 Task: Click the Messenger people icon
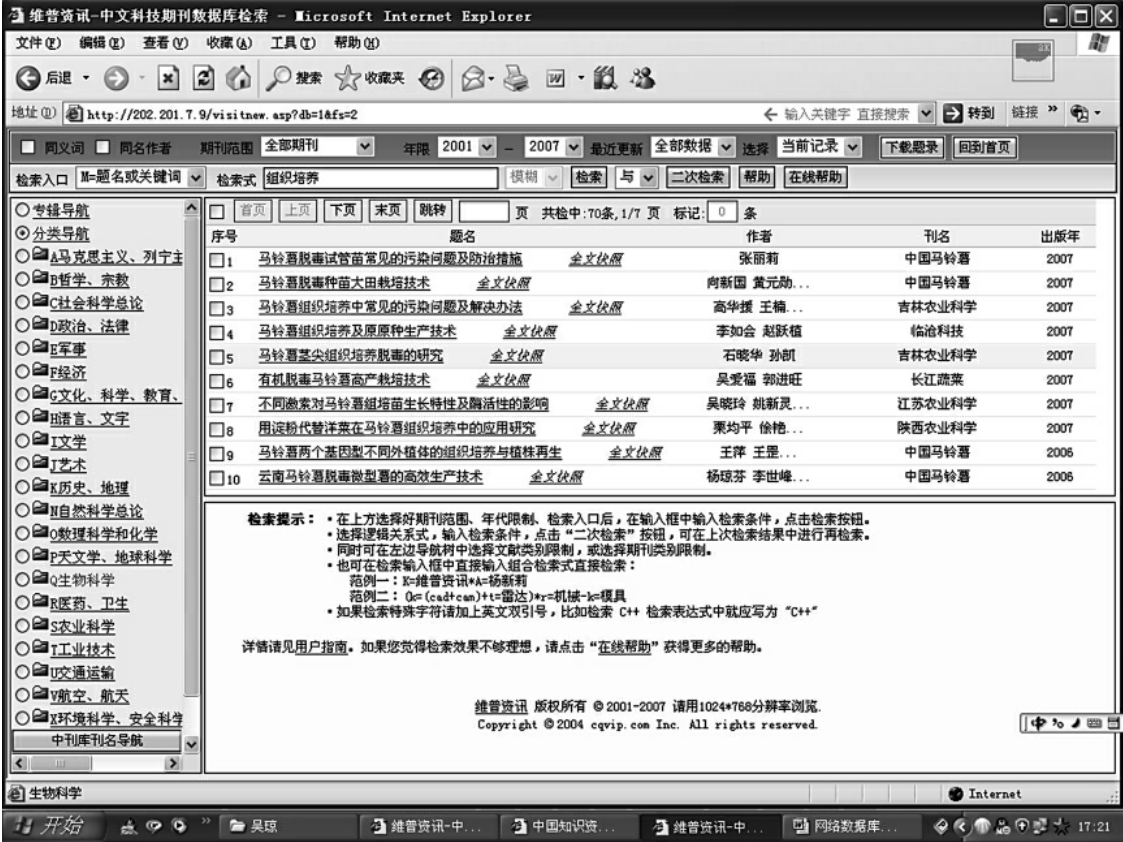point(642,78)
